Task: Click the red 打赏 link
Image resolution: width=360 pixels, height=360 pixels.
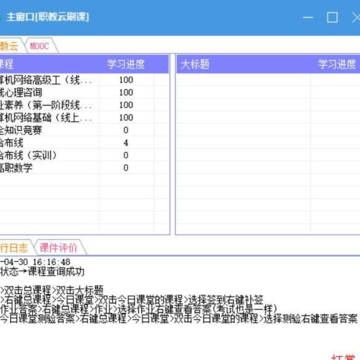Action: point(343,357)
